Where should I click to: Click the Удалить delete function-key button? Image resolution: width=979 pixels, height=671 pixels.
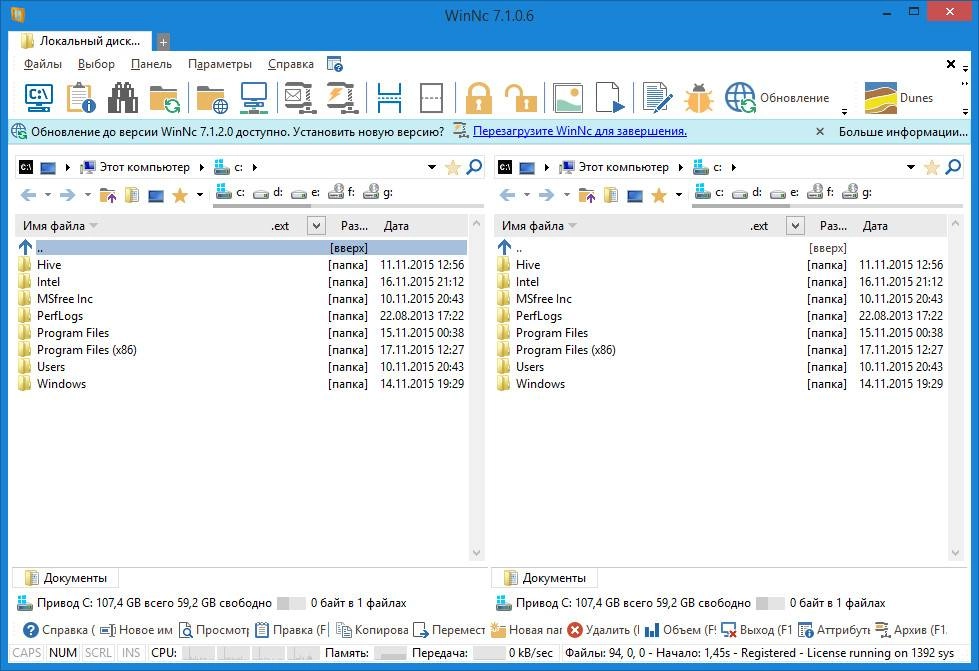(x=604, y=630)
